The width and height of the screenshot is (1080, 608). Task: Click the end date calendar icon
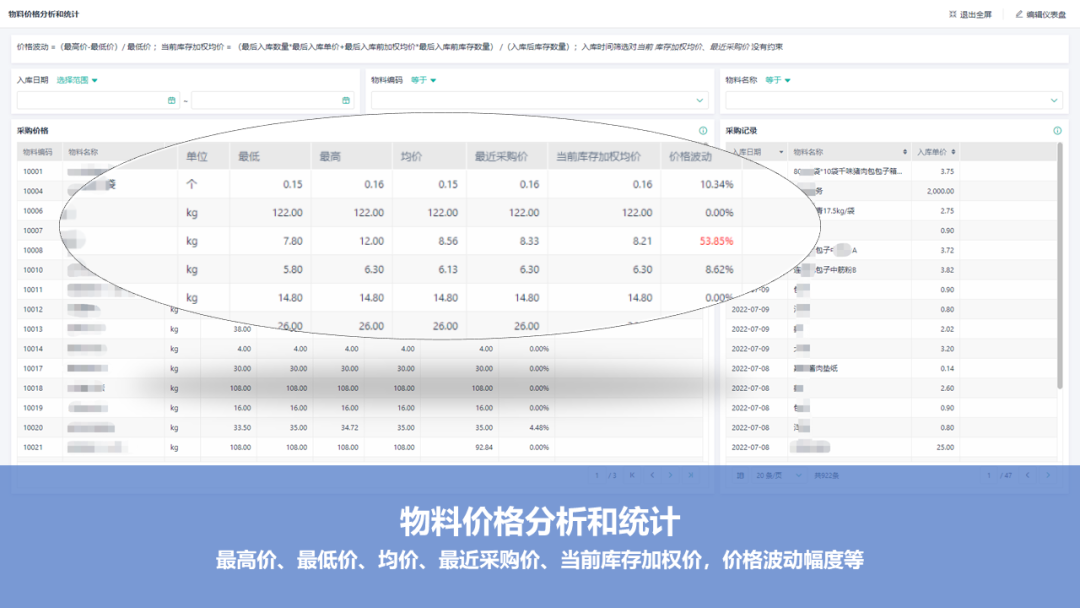point(346,100)
